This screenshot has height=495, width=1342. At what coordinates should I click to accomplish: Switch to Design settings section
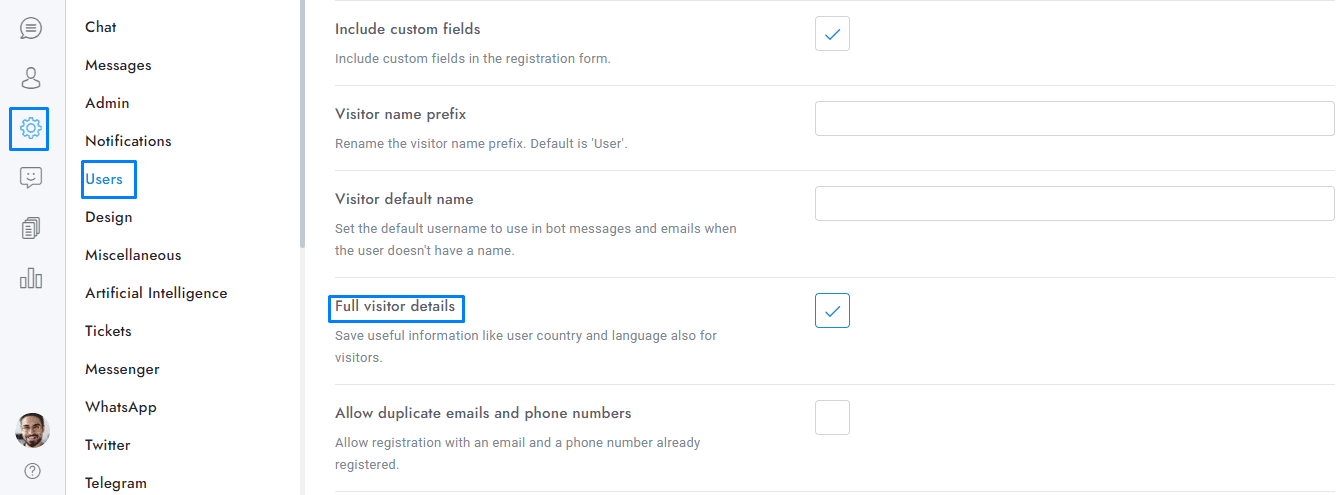(108, 217)
